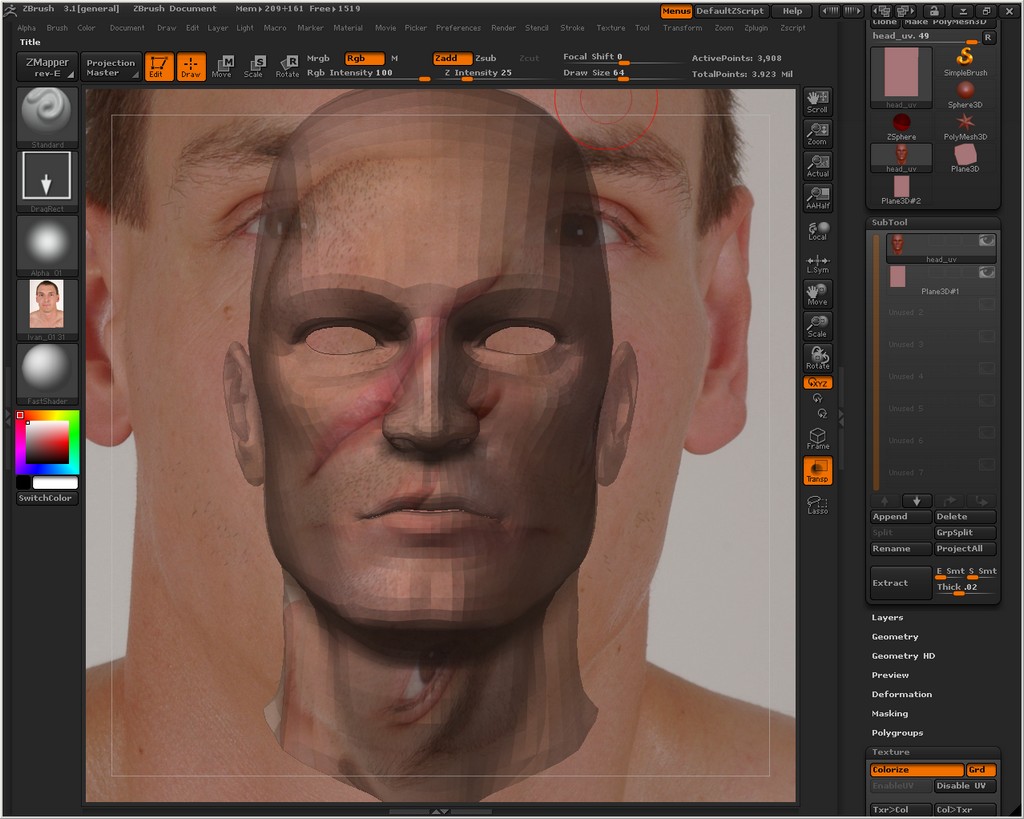Select the AAHalf view icon

817,197
